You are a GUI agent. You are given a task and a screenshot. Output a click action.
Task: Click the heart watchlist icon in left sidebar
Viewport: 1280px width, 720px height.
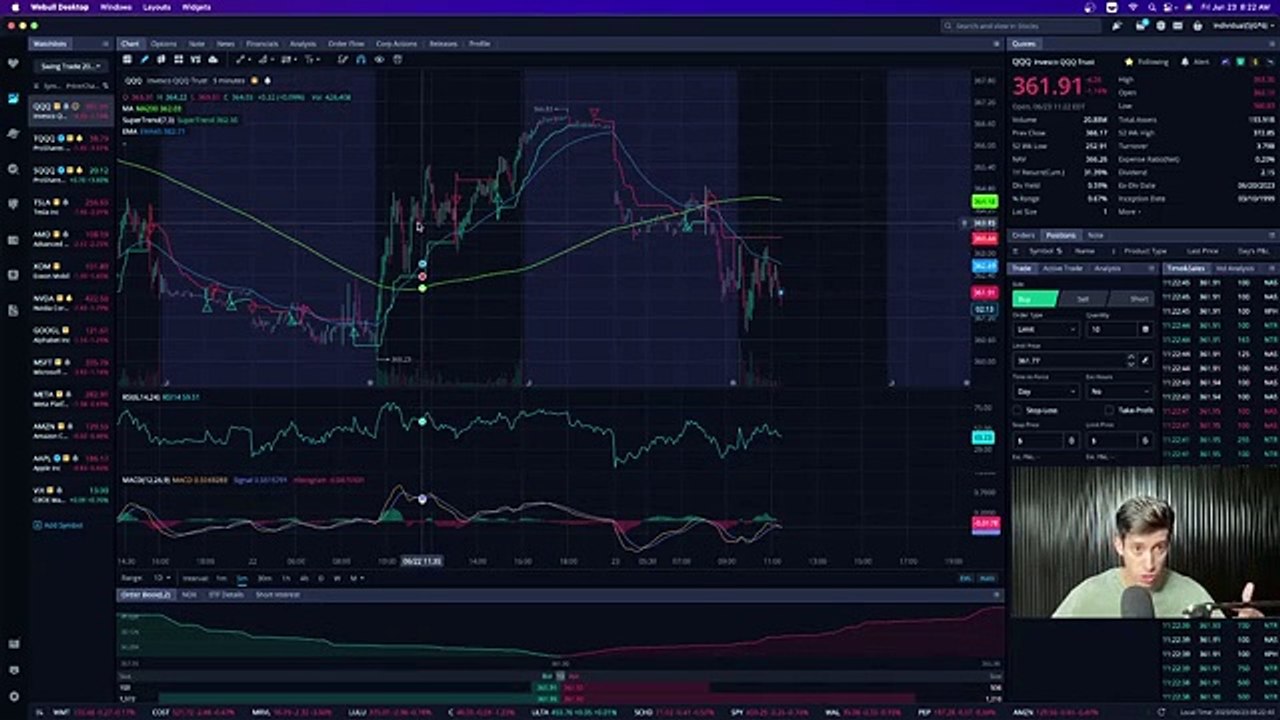[x=13, y=63]
